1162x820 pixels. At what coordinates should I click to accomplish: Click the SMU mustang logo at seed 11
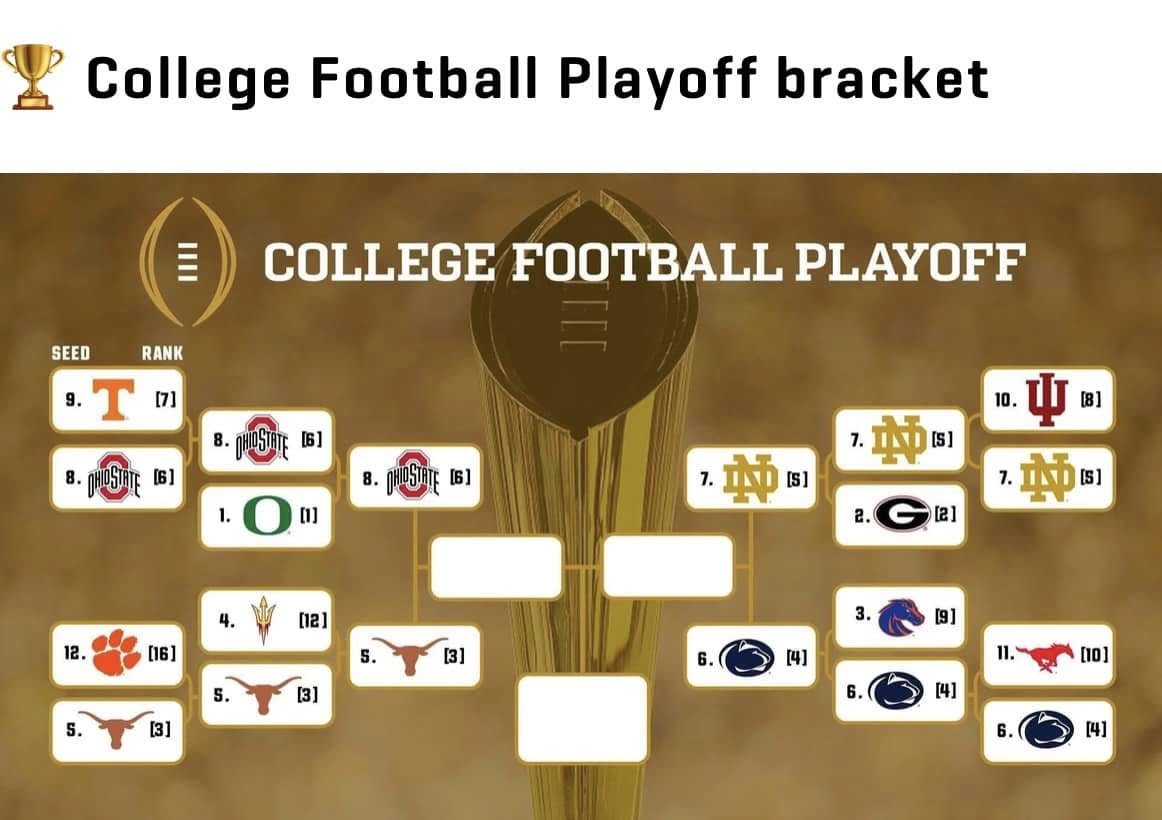tap(1045, 655)
